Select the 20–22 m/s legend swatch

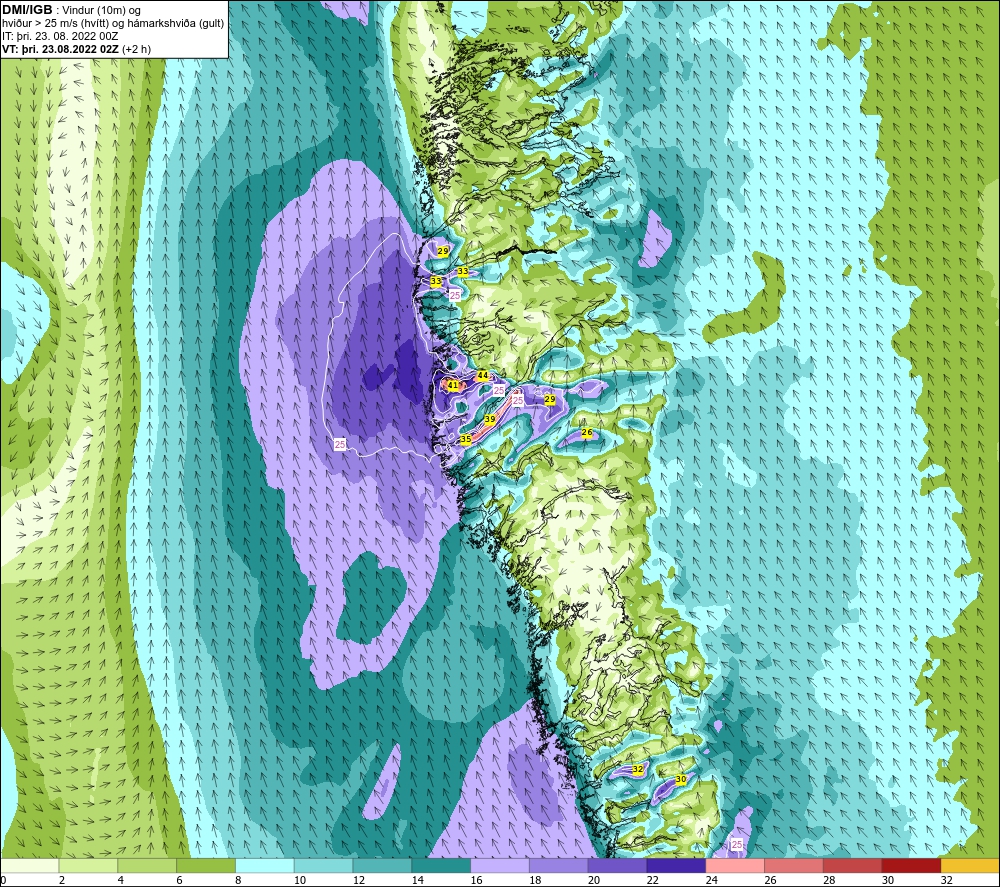(617, 865)
